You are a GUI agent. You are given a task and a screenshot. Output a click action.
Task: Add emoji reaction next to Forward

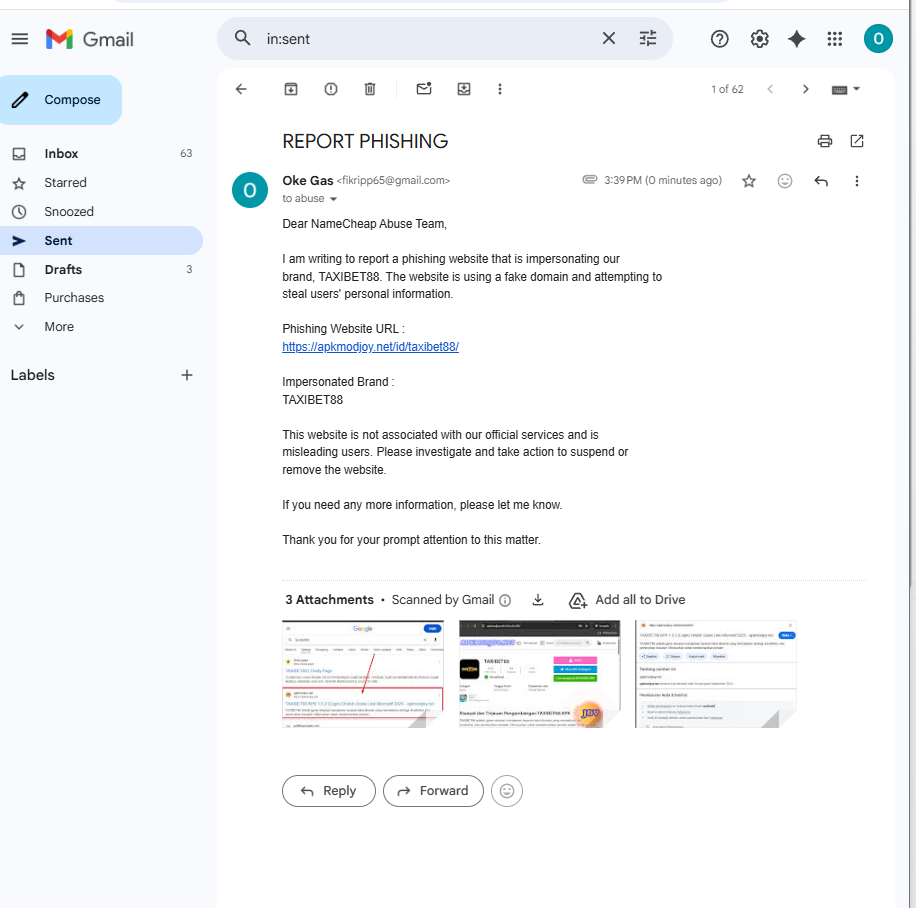(507, 791)
